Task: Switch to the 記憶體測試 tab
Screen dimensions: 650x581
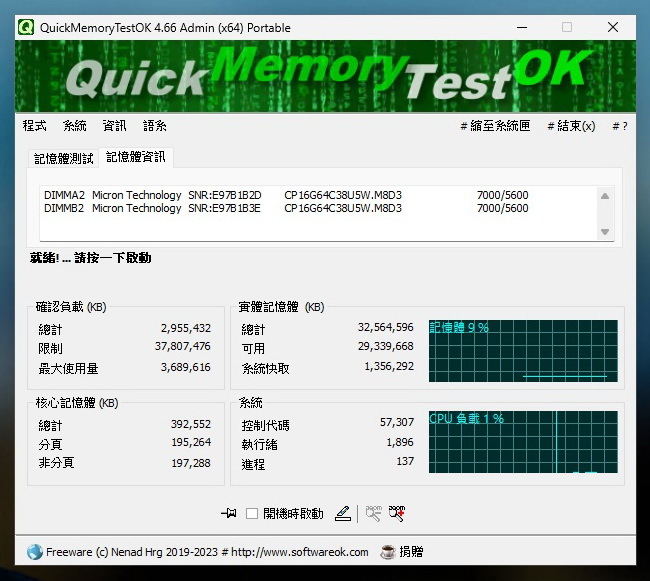Action: 63,158
